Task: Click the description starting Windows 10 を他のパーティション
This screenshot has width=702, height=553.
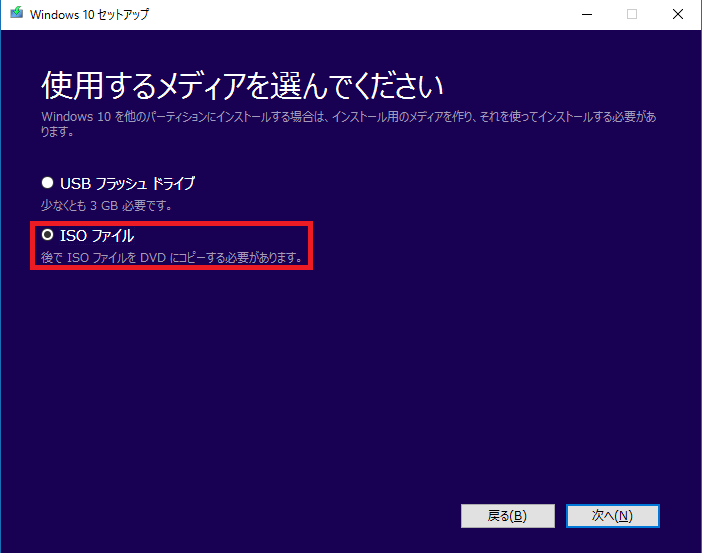Action: tap(349, 124)
